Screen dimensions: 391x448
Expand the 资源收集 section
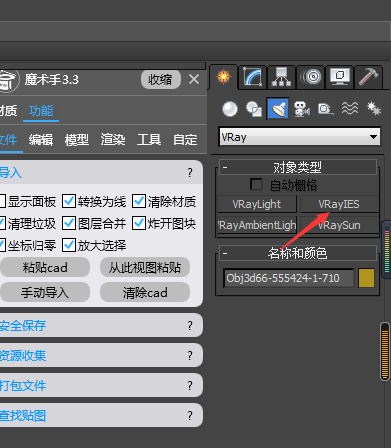coord(100,355)
